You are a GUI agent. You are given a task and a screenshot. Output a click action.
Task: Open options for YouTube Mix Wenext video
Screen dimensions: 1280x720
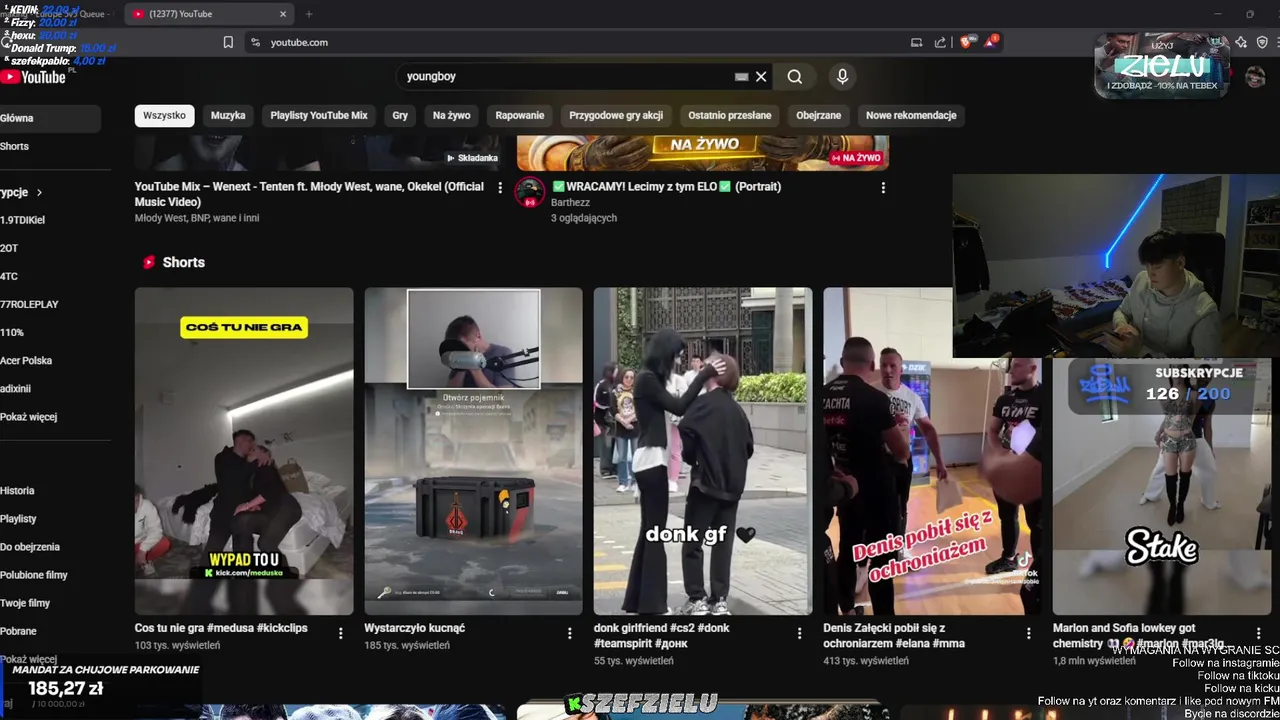tap(500, 187)
